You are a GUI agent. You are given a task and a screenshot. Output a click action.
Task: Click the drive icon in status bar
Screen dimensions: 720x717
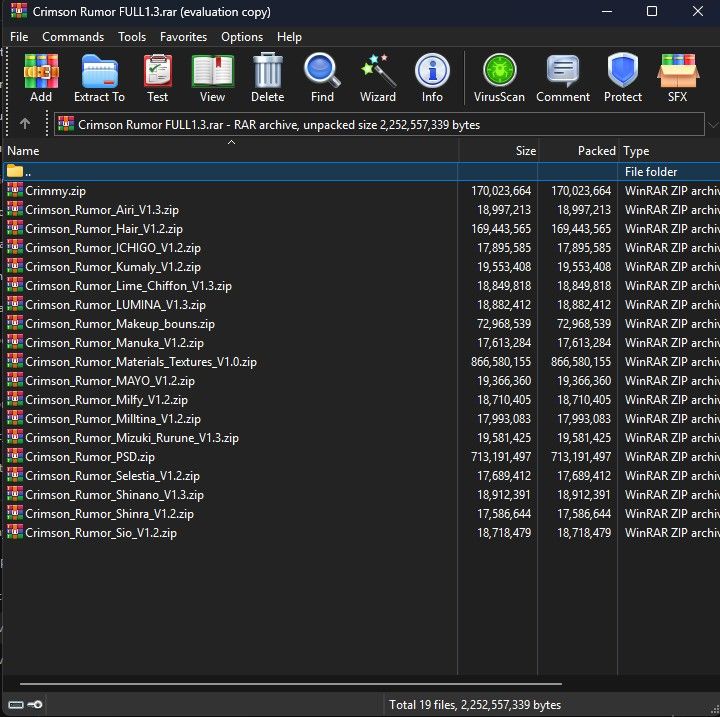click(x=16, y=705)
